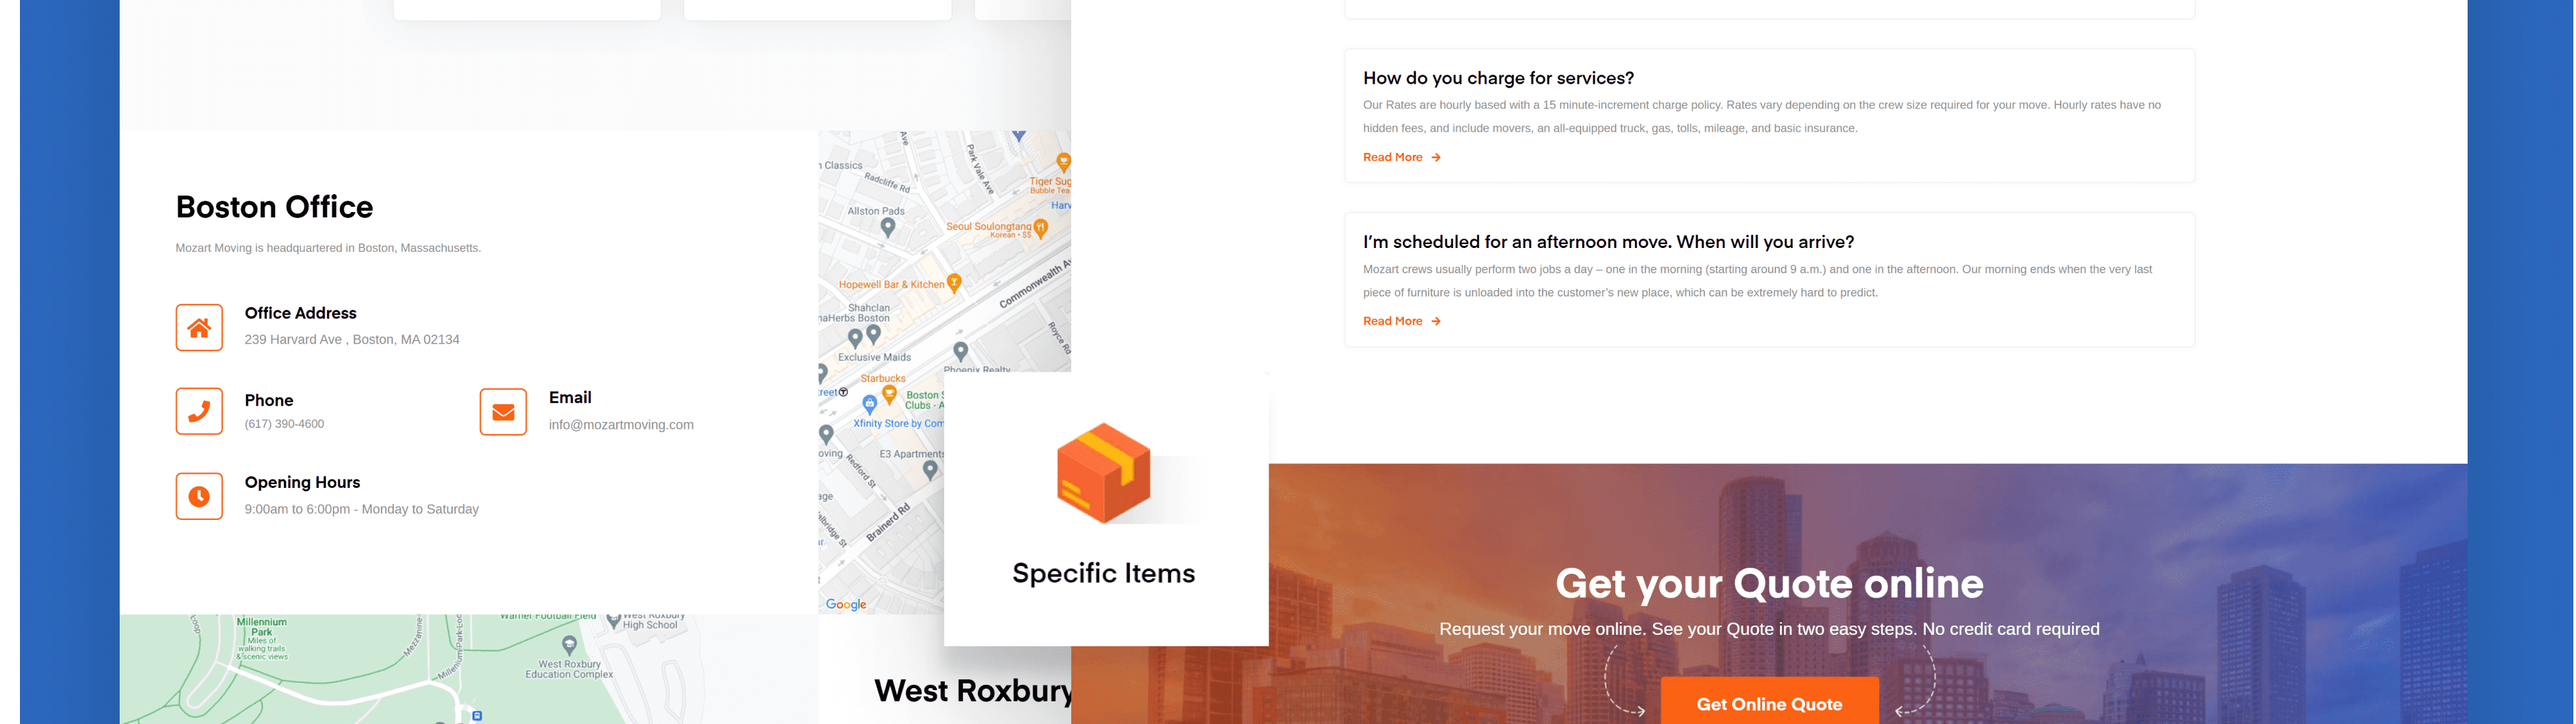
Task: Click the Hopewell Bar & Kitchen map pin
Action: coord(954,283)
